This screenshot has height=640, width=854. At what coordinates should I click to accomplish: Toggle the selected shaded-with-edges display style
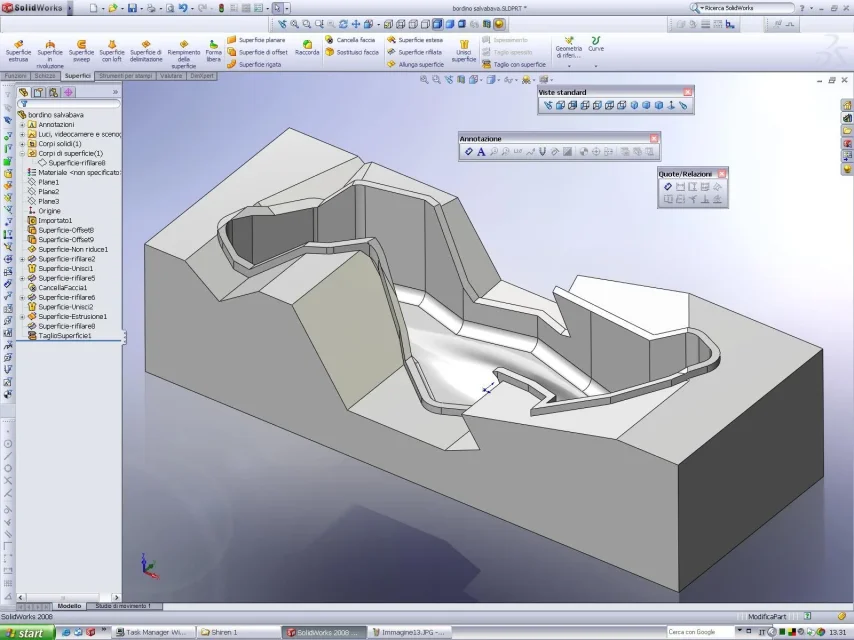[x=437, y=24]
